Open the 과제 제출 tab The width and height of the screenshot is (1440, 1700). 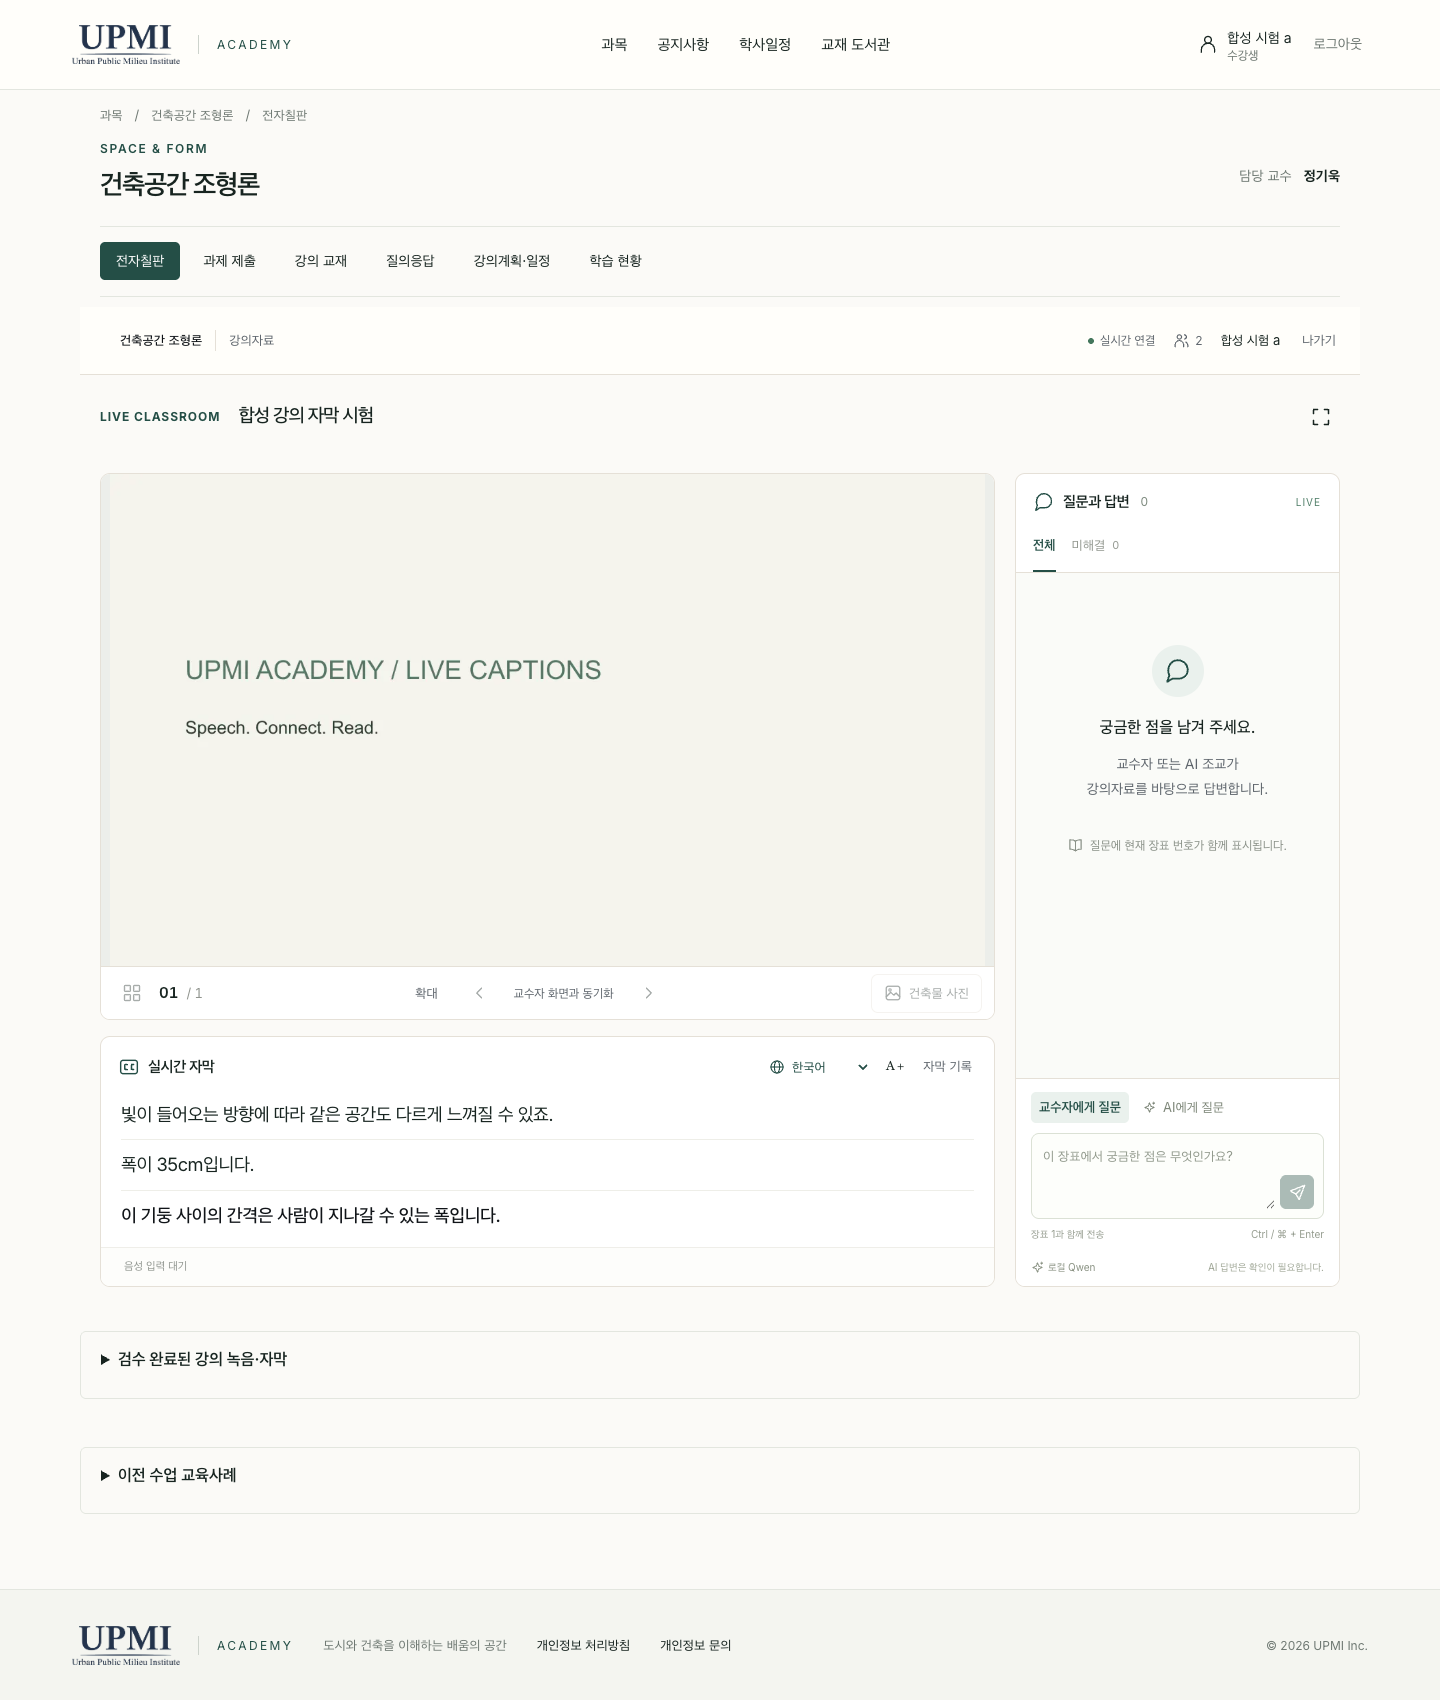point(229,261)
